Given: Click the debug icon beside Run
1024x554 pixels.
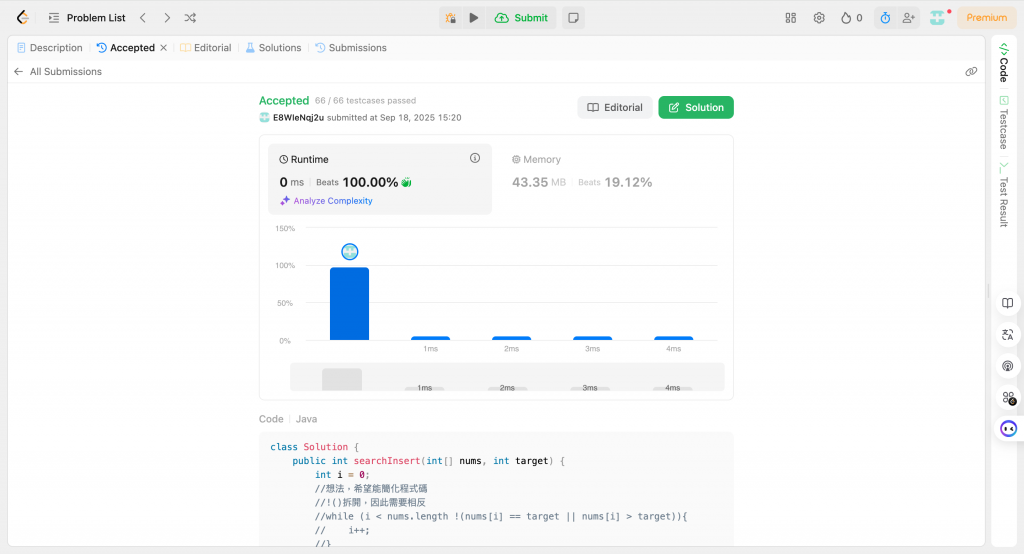Looking at the screenshot, I should pyautogui.click(x=451, y=18).
